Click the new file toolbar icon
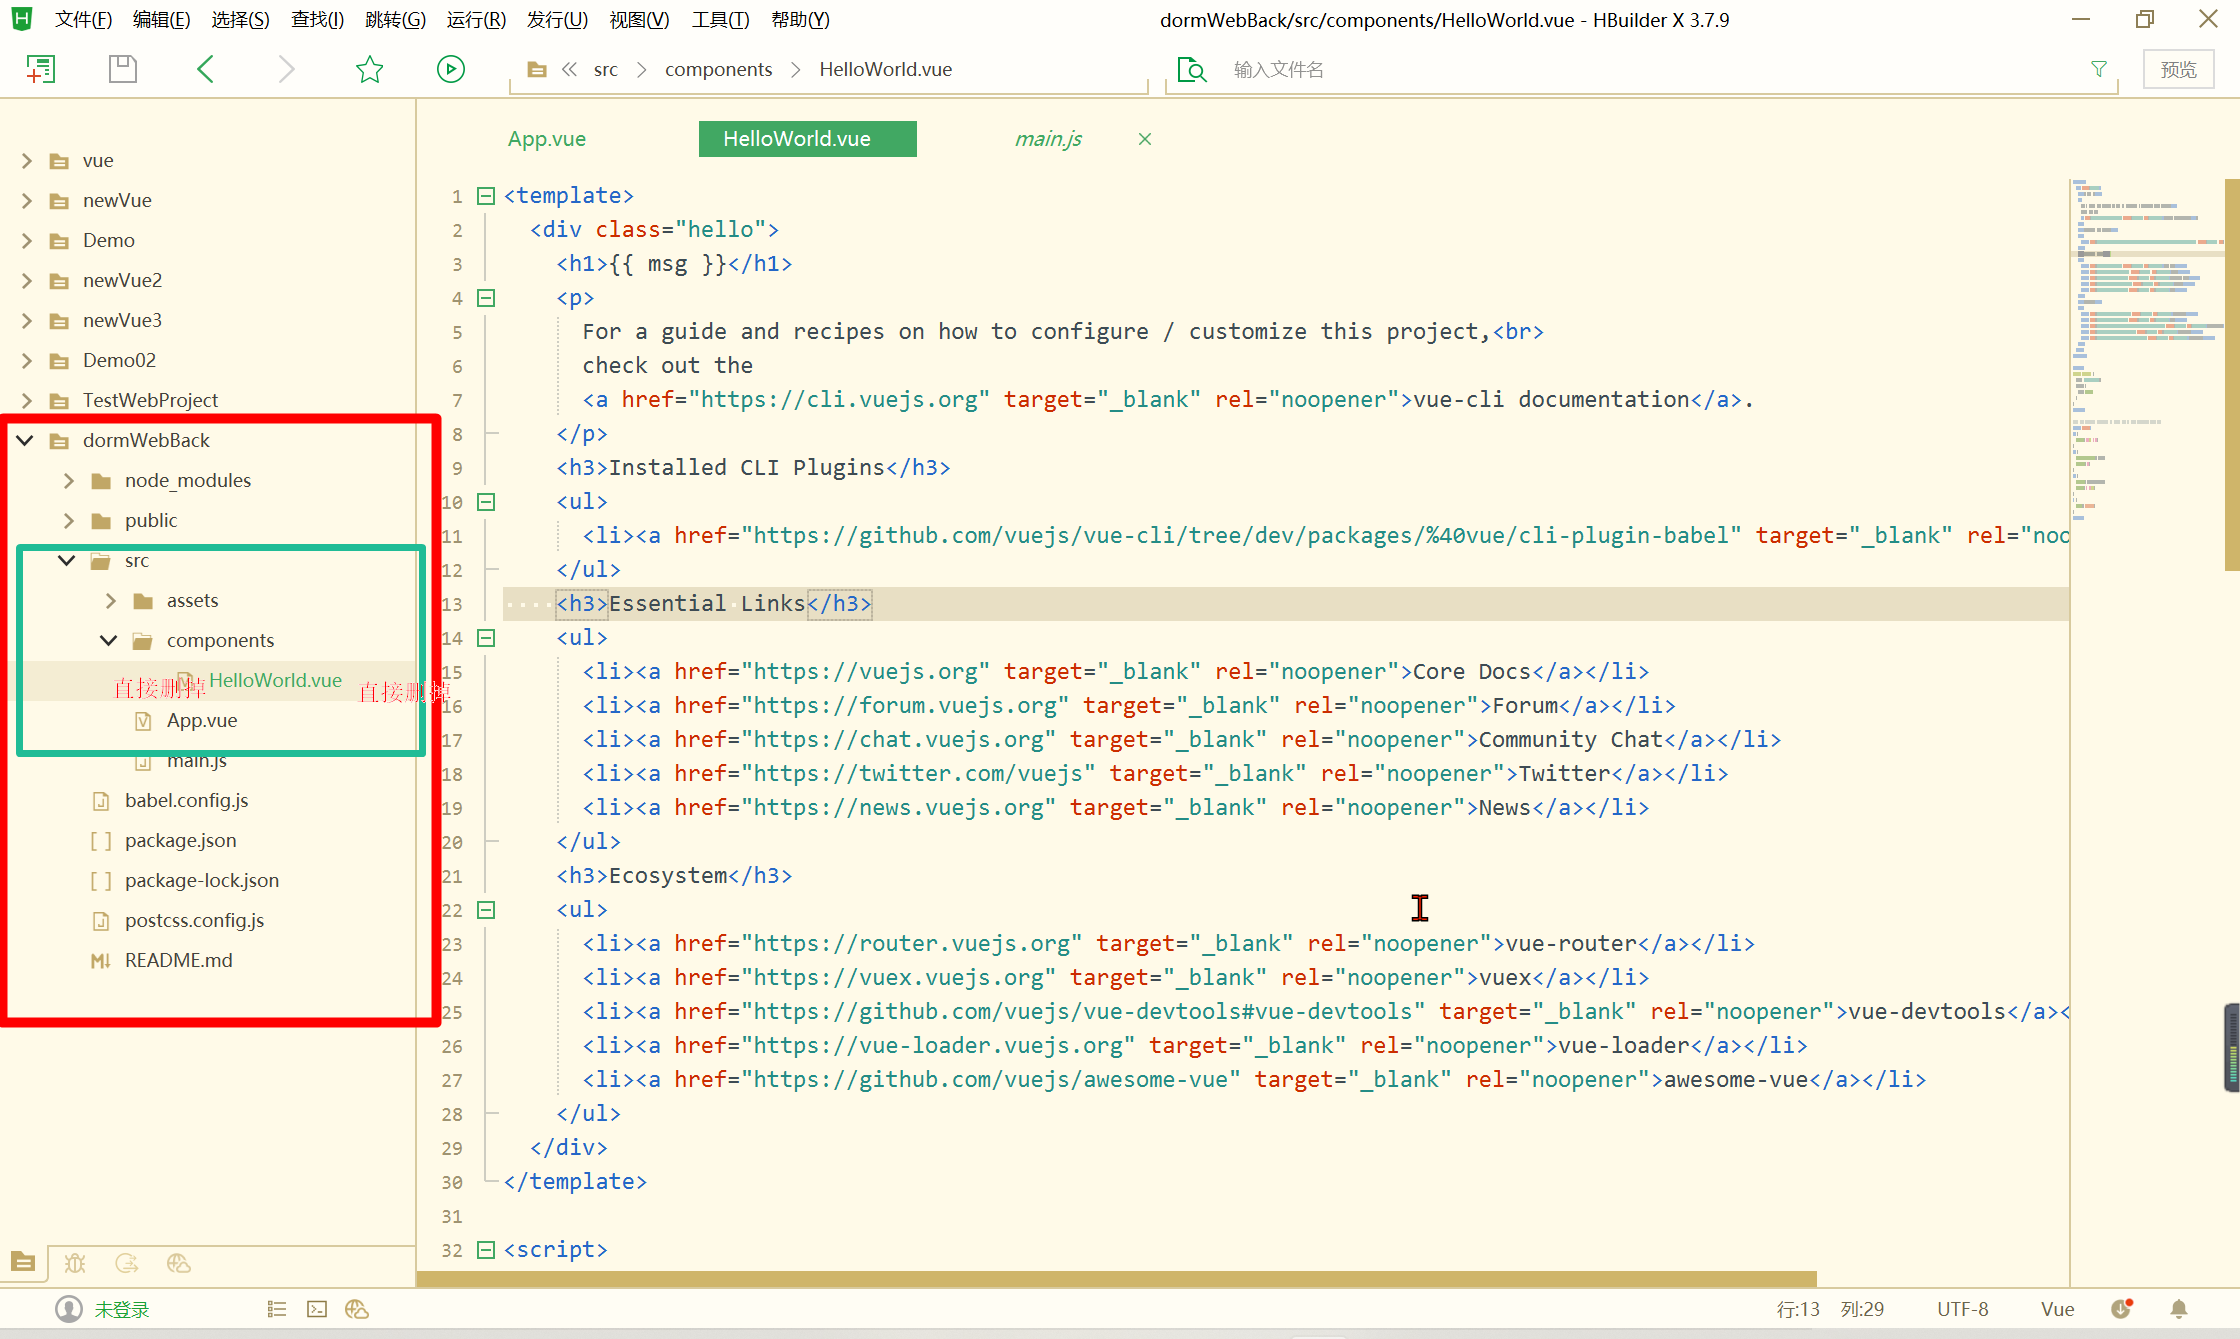2240x1339 pixels. pyautogui.click(x=40, y=69)
